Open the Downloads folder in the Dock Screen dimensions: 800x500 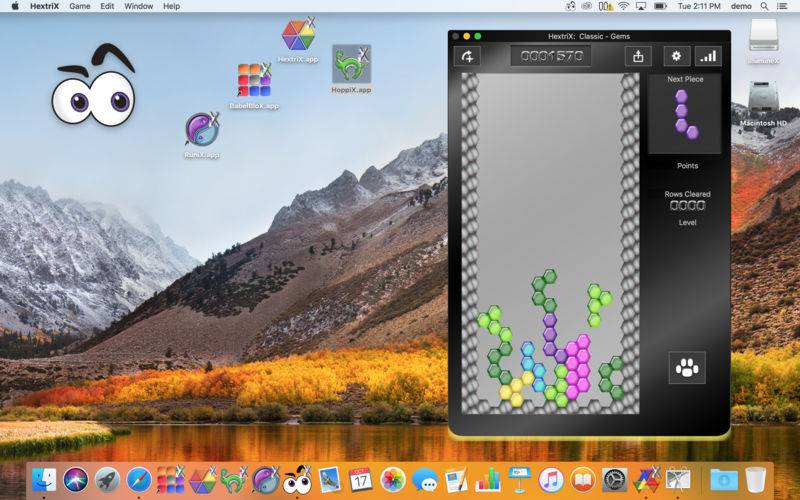(x=723, y=480)
